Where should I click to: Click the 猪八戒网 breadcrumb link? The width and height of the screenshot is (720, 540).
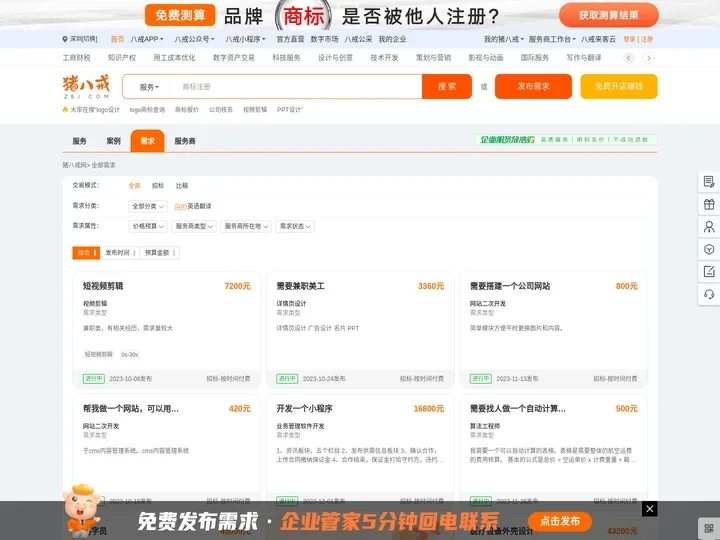click(74, 165)
